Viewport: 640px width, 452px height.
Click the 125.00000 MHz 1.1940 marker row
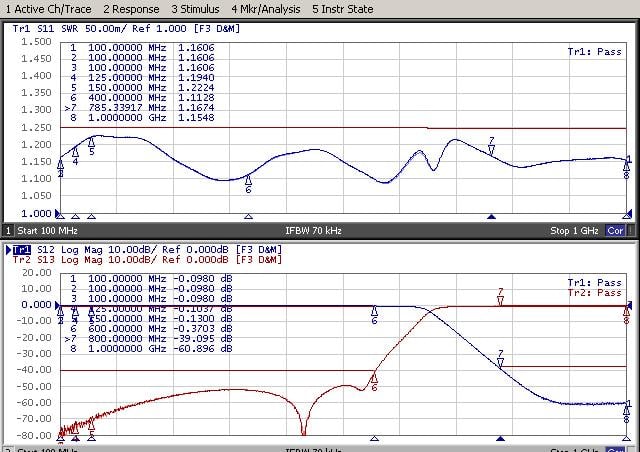click(x=140, y=78)
